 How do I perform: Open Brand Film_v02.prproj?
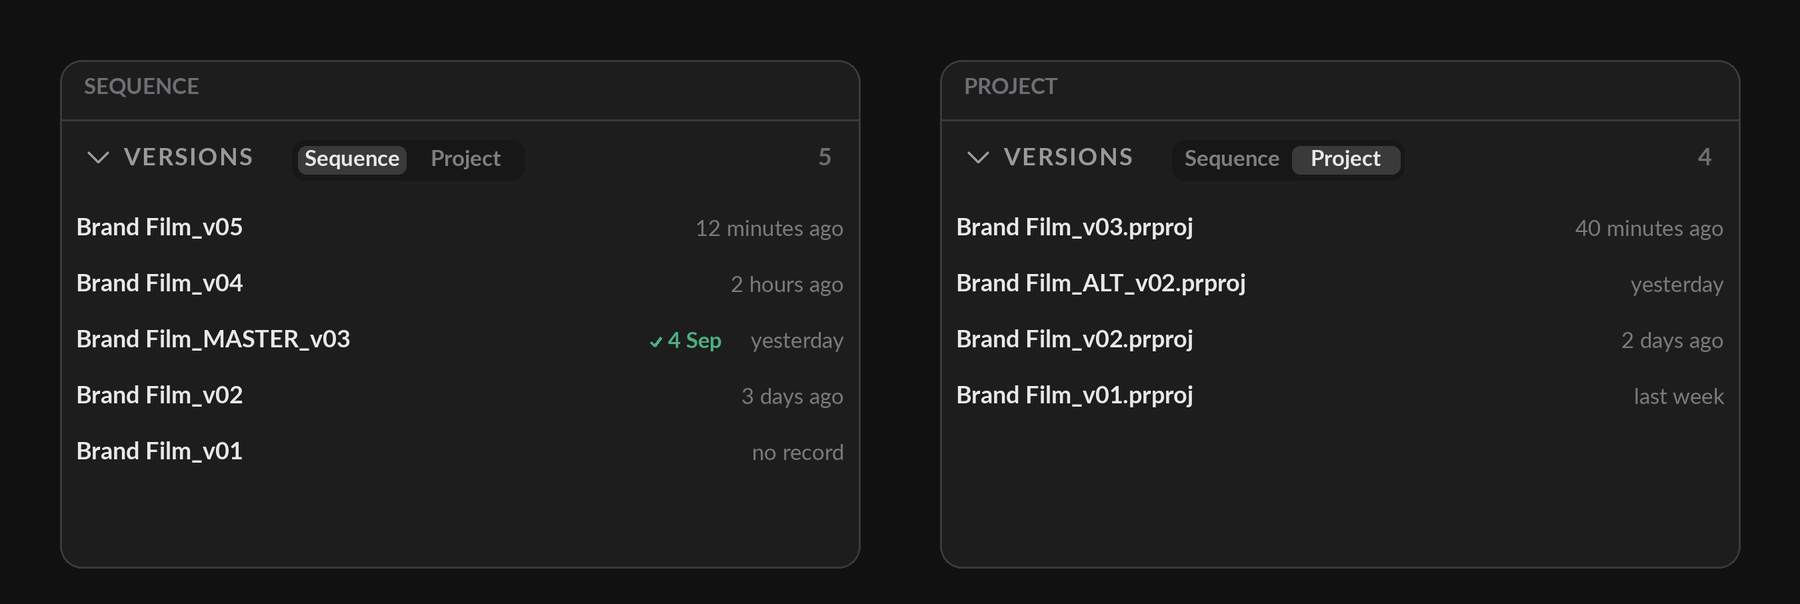(1340, 340)
